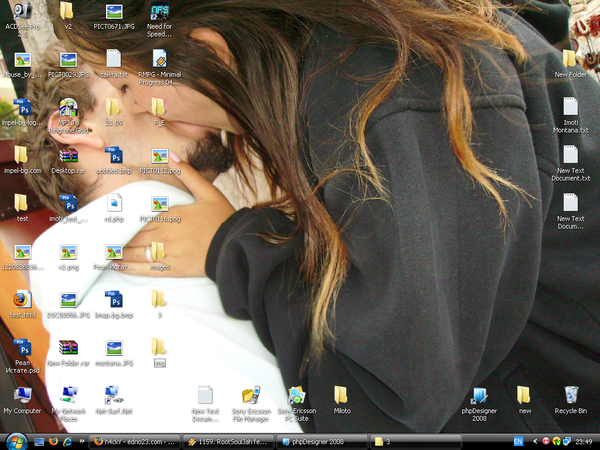
Task: Click Show Desktop in Quick Launch
Action: 39,442
